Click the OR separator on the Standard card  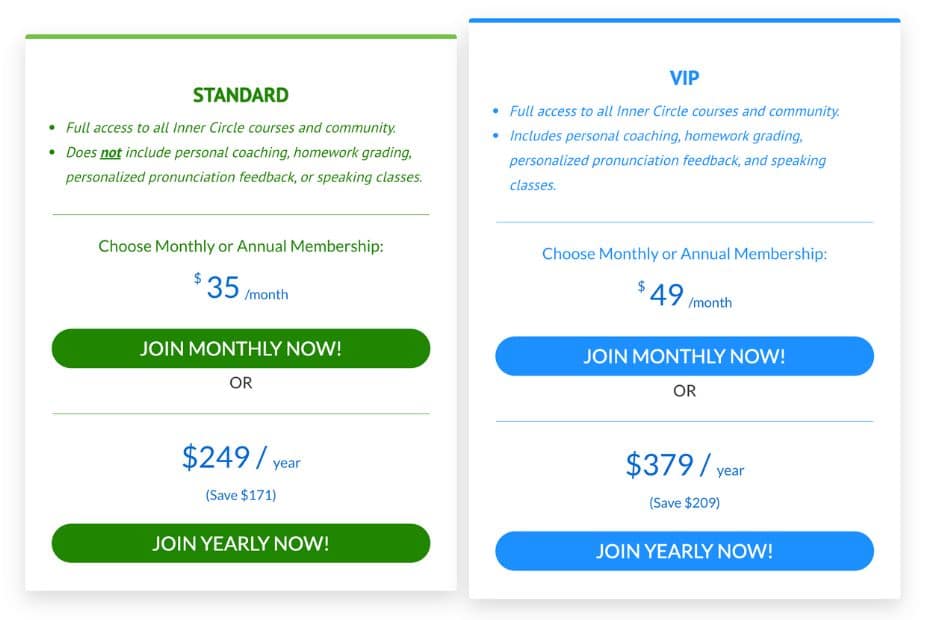point(240,383)
